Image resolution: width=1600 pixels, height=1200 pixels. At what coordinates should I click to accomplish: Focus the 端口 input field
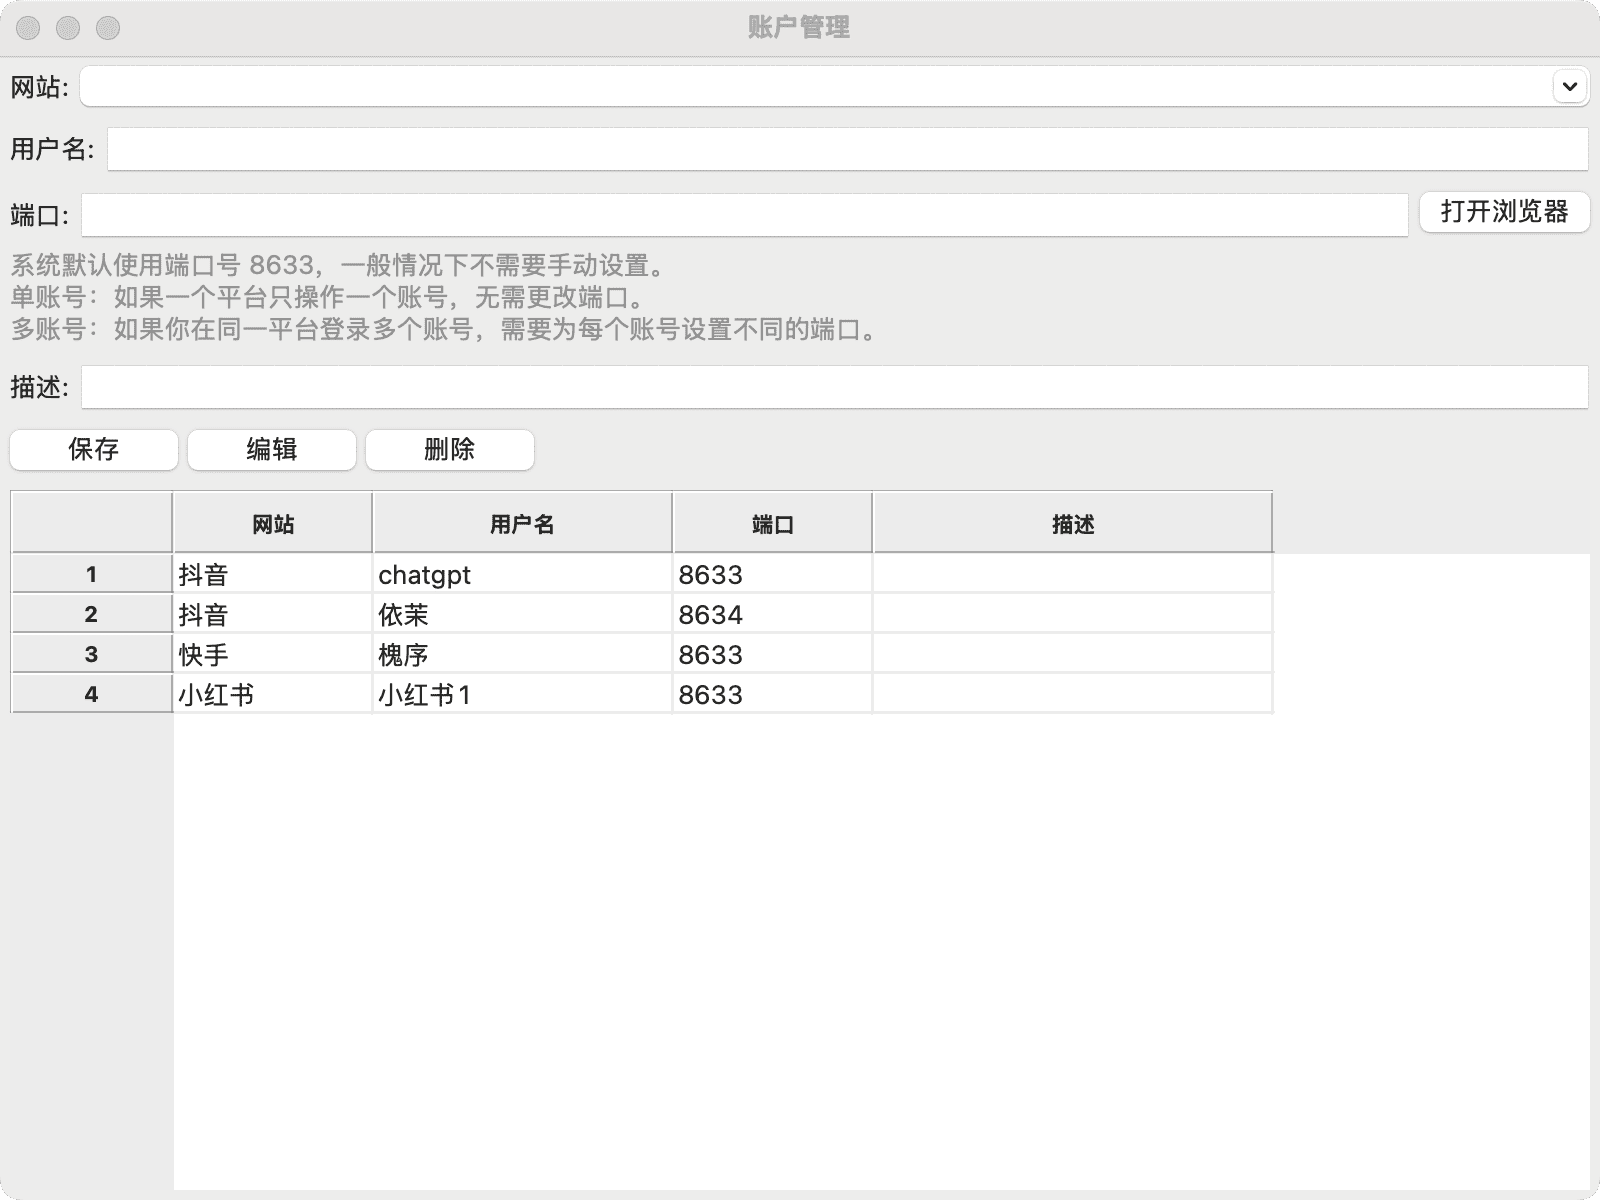(744, 215)
